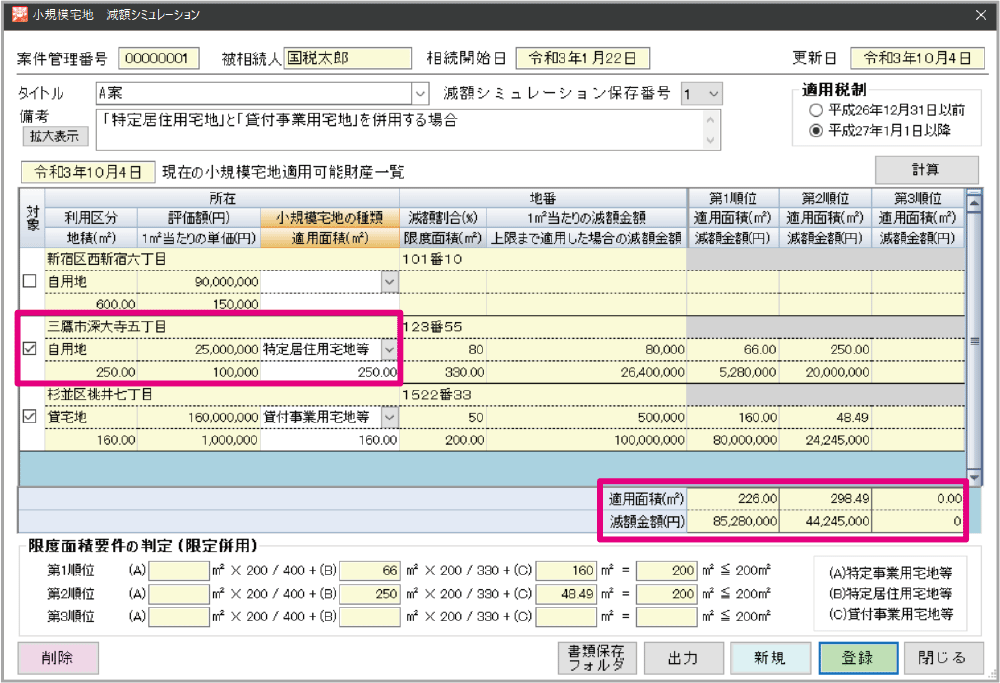Viewport: 1000px width, 683px height.
Task: Click the 被相続人 name field
Action: 348,58
